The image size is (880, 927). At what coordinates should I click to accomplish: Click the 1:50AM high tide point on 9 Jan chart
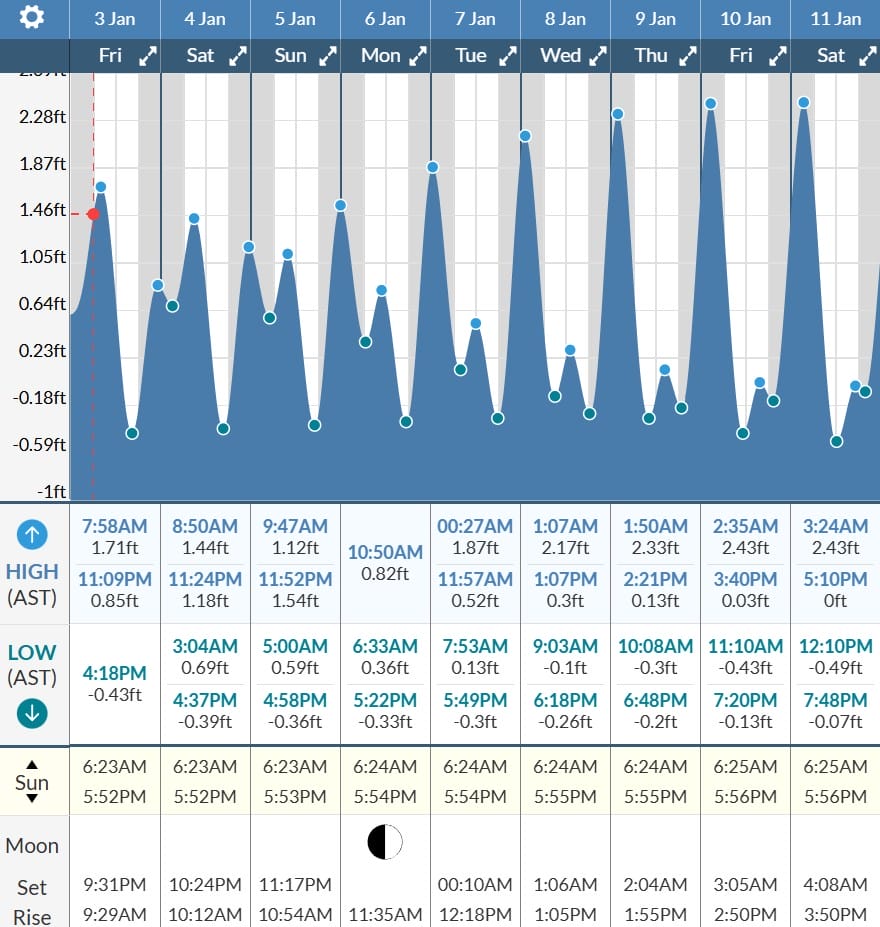tap(618, 114)
